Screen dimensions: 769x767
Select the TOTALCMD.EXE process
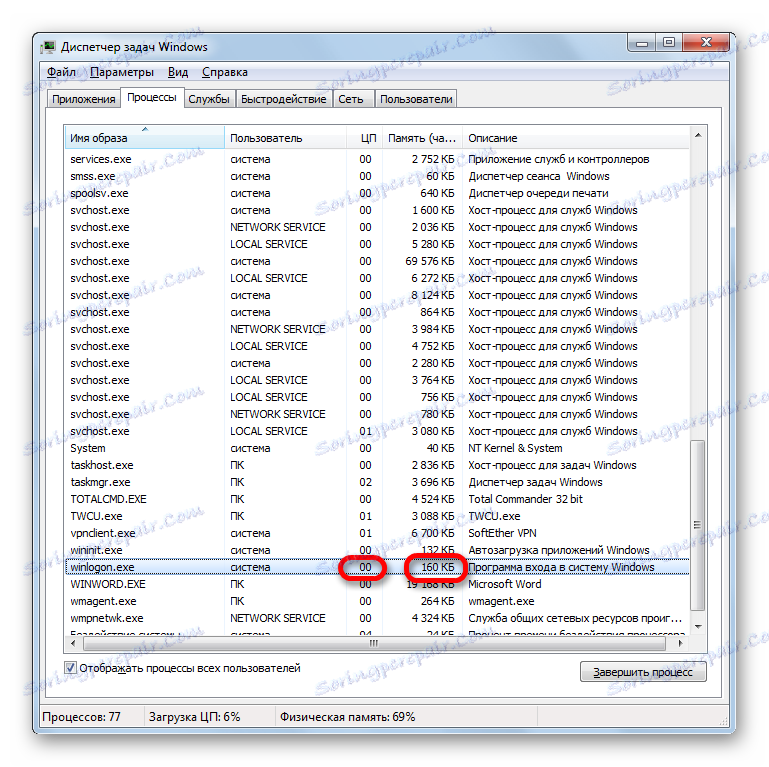coord(377,499)
